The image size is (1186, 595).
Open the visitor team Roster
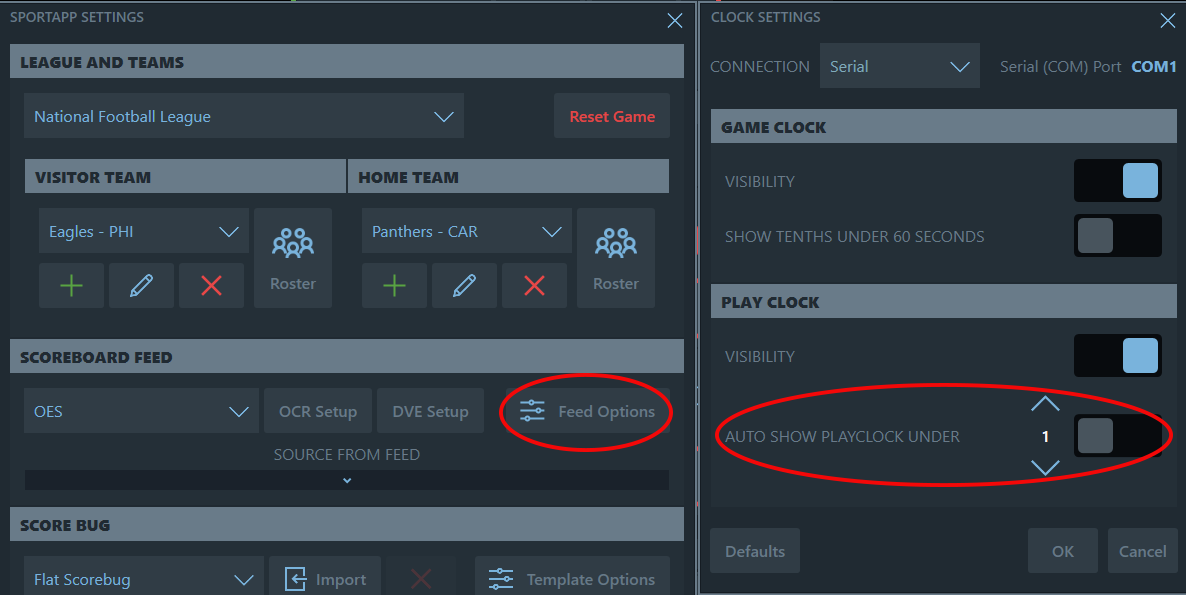click(293, 258)
